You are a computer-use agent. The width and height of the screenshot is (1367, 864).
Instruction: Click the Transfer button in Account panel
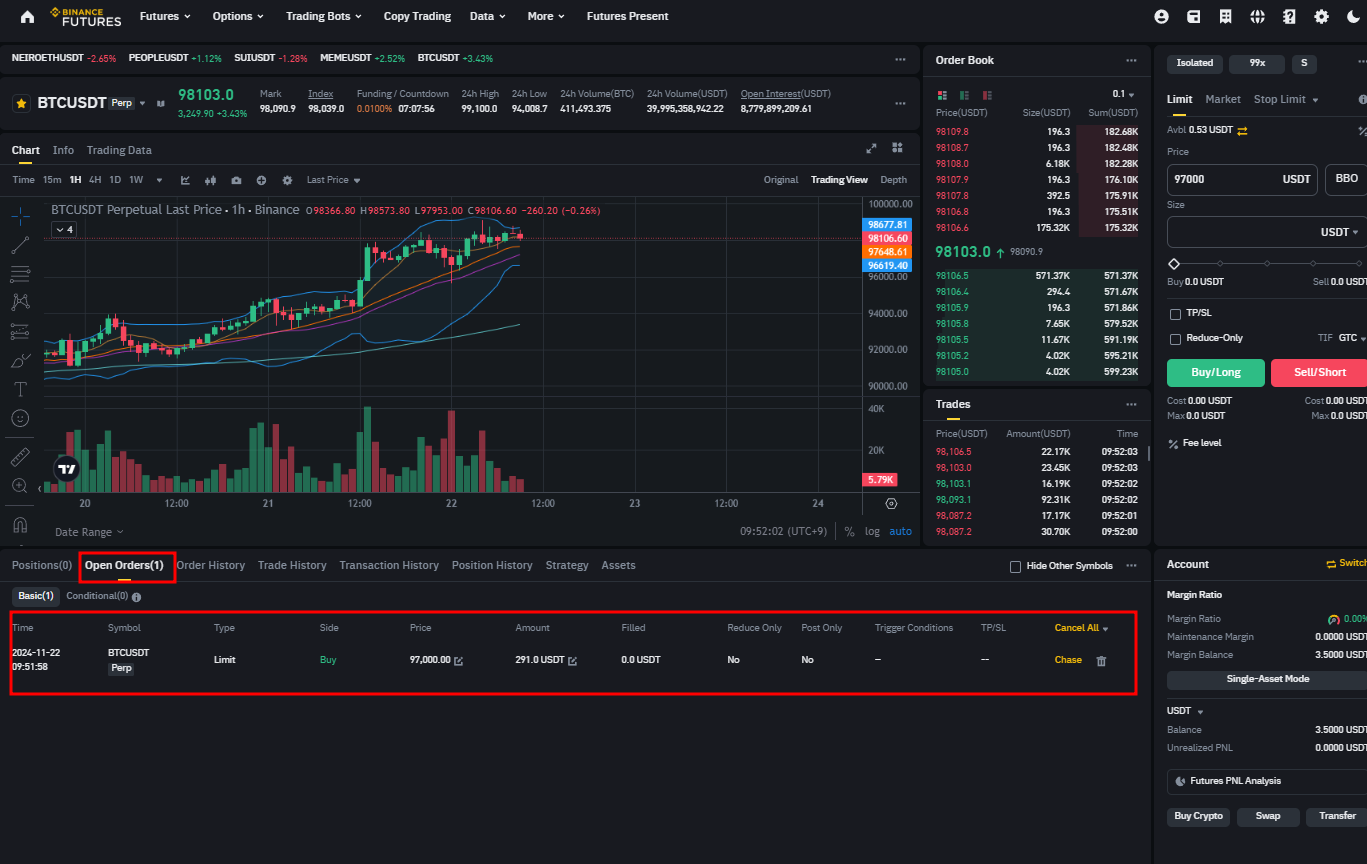tap(1336, 816)
